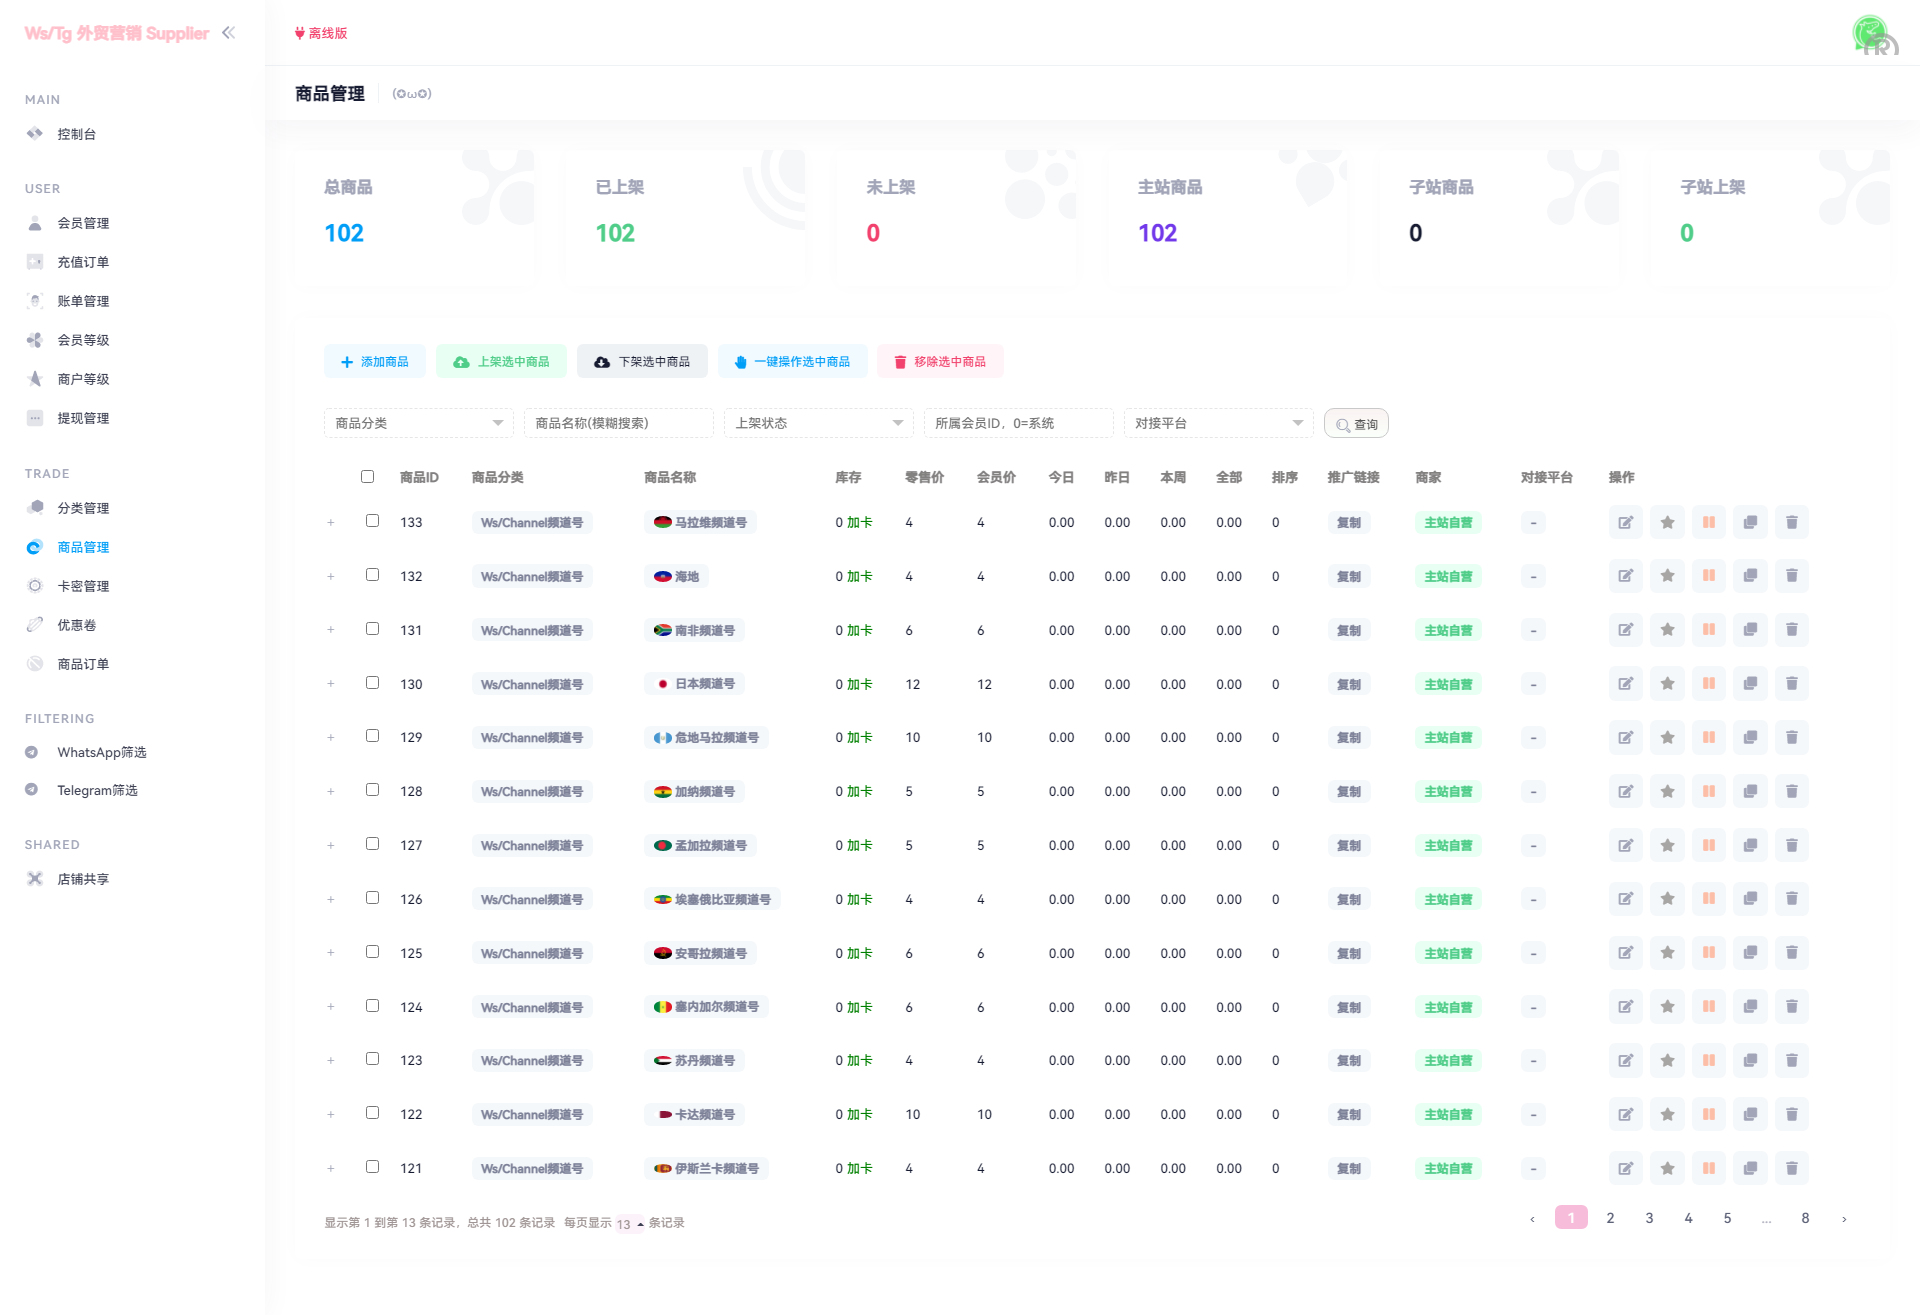
Task: Click the orange pause icon for product 131
Action: pos(1709,630)
